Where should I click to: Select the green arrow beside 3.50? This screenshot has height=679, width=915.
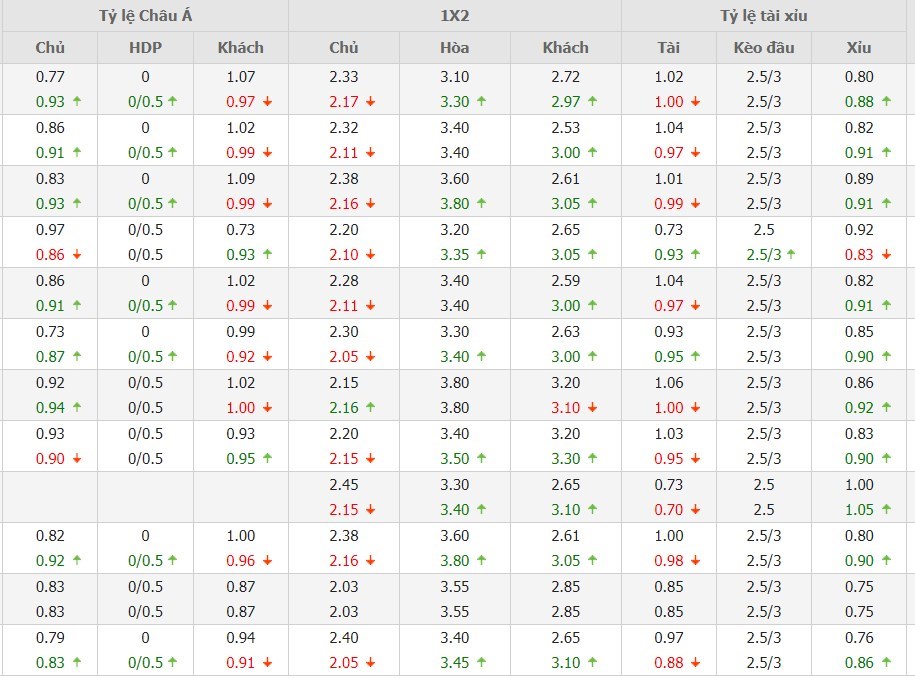pyautogui.click(x=482, y=459)
